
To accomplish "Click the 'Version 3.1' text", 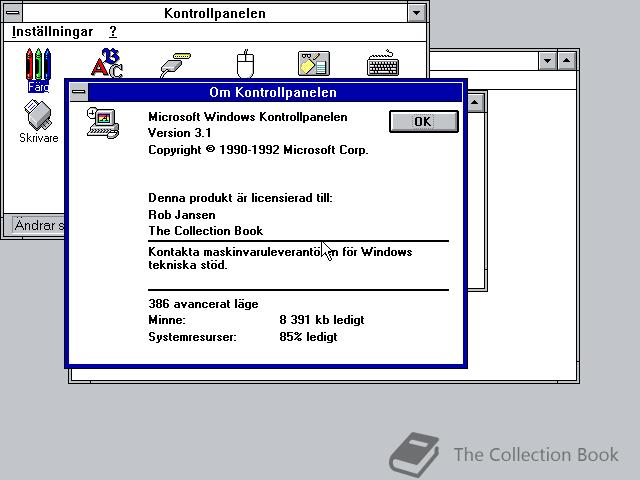I will pos(180,133).
